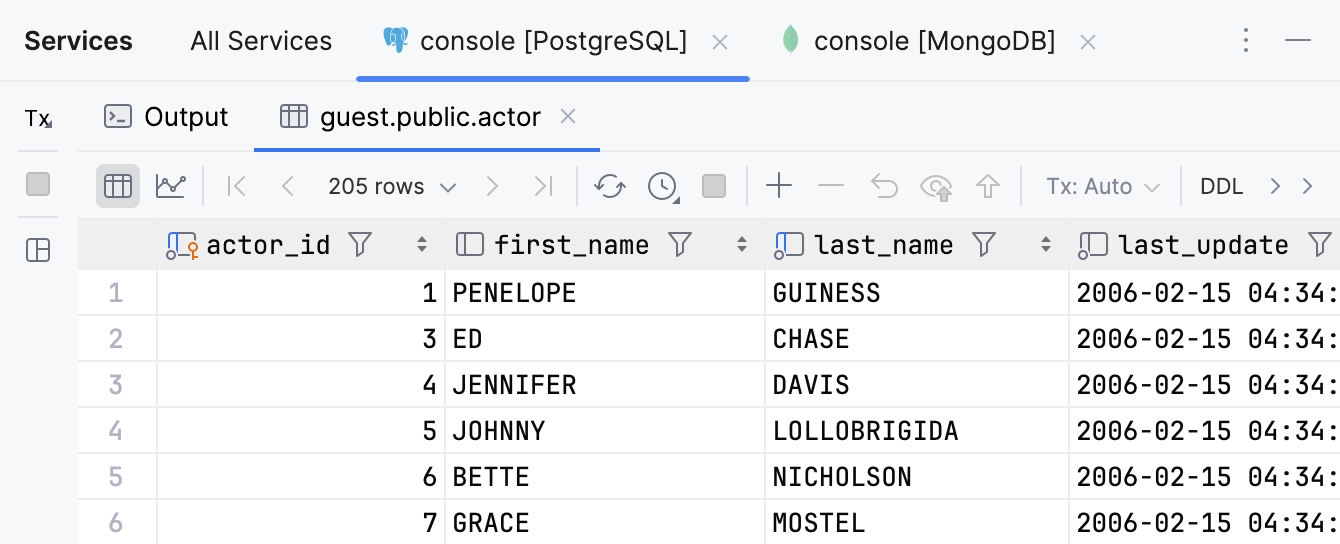This screenshot has width=1340, height=544.
Task: Switch to table grid view
Action: (118, 186)
